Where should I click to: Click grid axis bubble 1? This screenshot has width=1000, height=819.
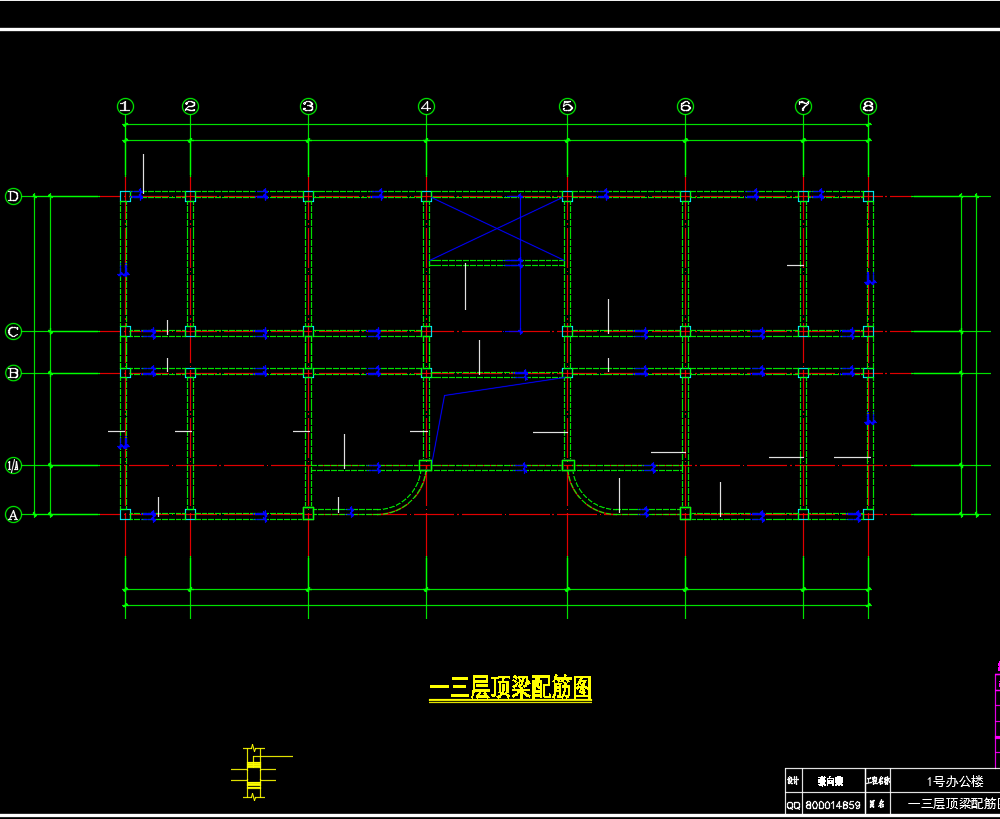click(125, 106)
